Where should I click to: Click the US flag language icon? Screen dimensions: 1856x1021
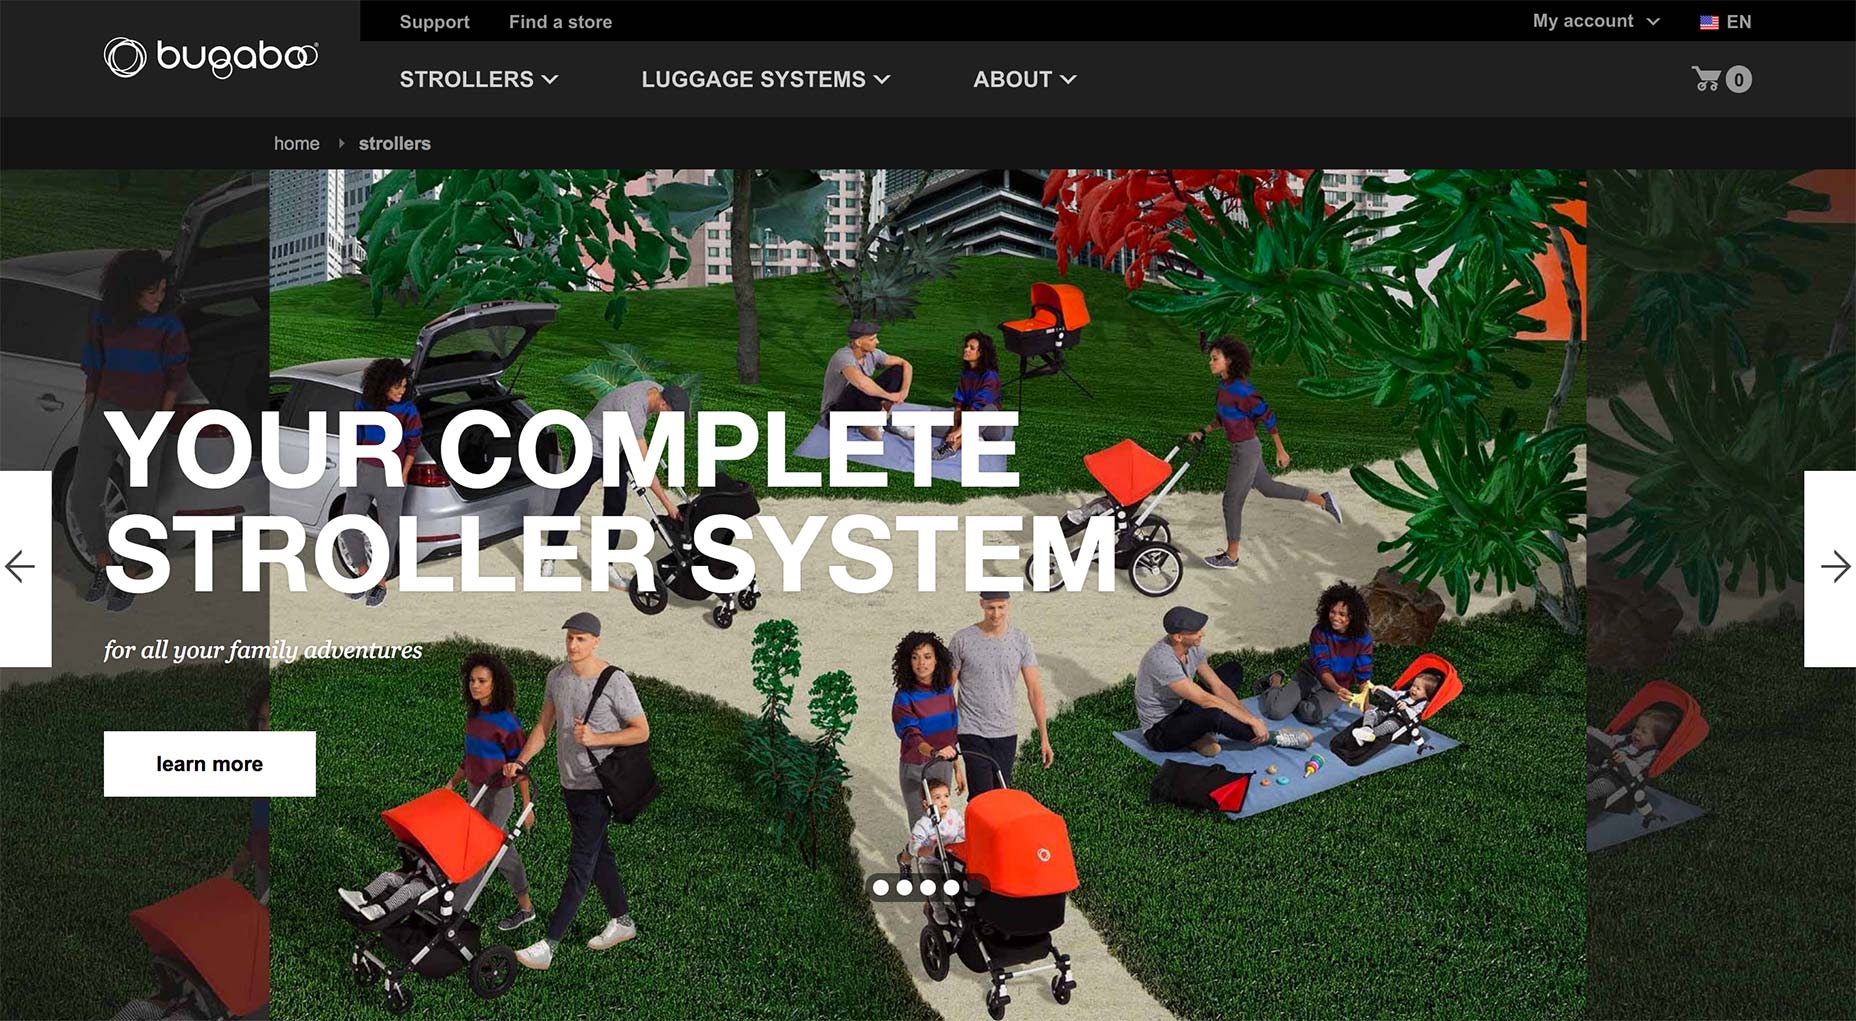click(1709, 22)
